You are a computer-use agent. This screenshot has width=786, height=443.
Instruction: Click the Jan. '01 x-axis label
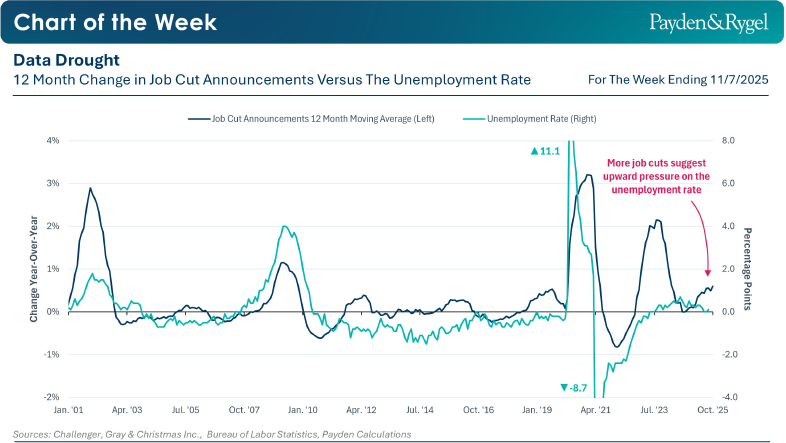coord(70,410)
